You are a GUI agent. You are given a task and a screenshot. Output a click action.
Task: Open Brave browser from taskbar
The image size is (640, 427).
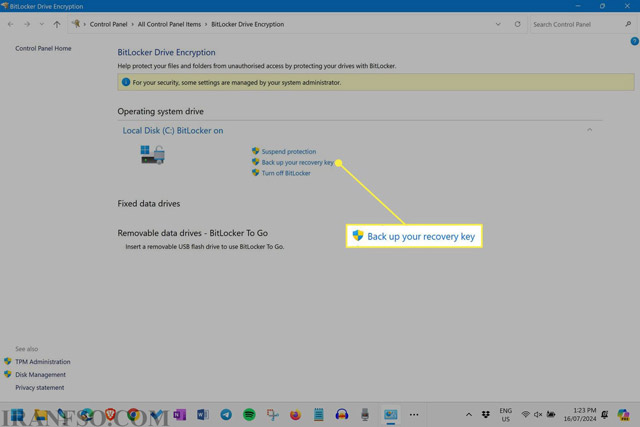110,415
